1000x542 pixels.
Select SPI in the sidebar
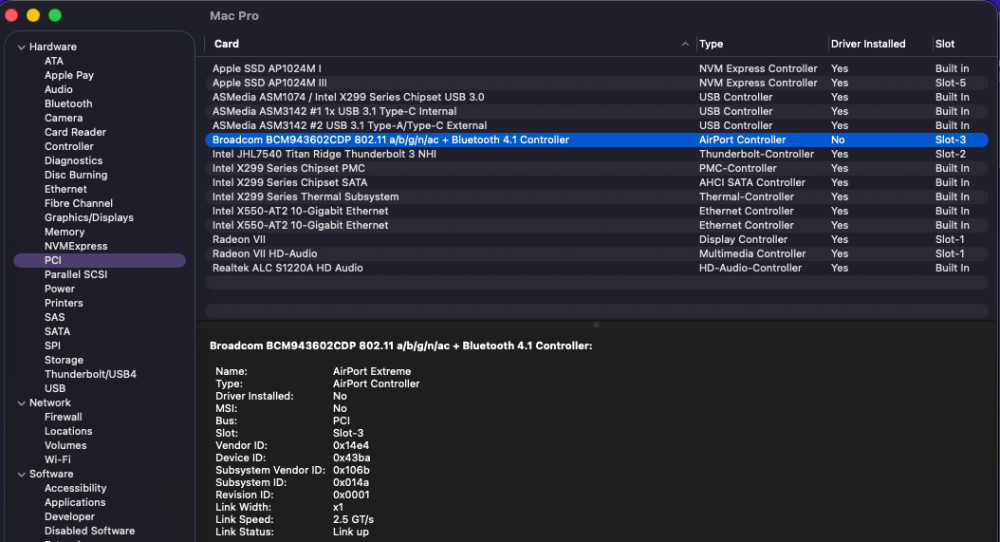click(x=52, y=346)
